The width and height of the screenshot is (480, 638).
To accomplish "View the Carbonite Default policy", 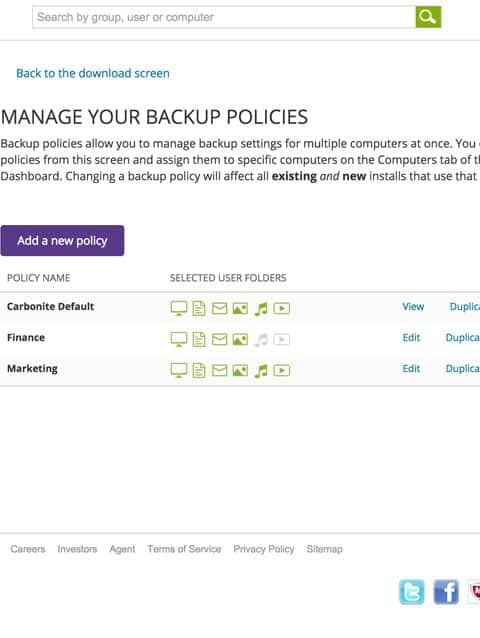I will 413,306.
